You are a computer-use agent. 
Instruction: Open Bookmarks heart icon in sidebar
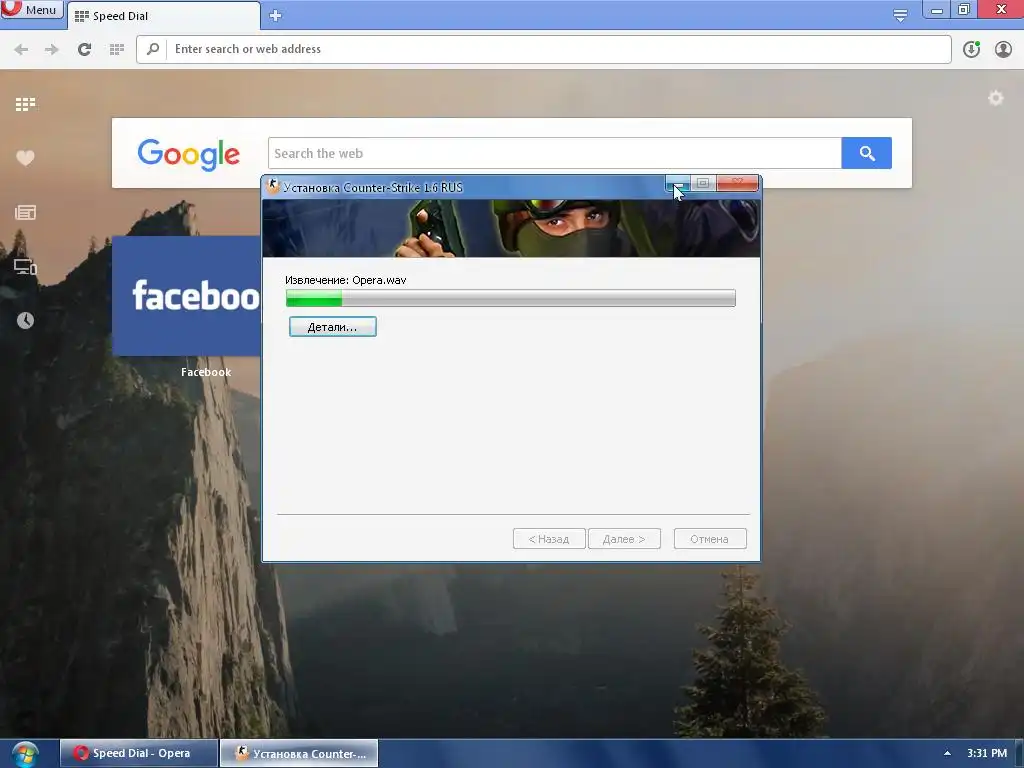25,158
